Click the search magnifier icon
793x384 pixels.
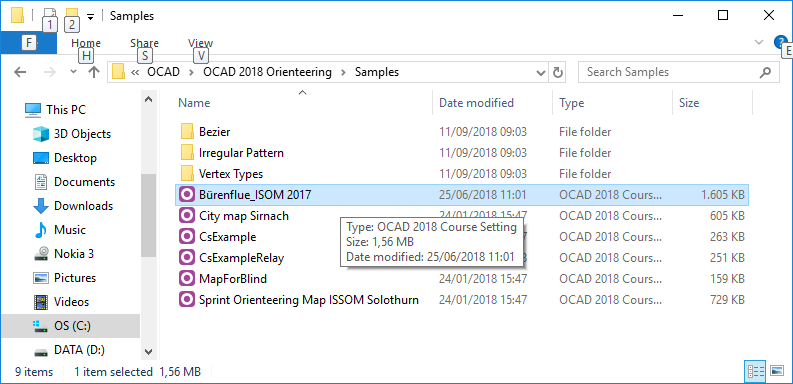(x=765, y=72)
